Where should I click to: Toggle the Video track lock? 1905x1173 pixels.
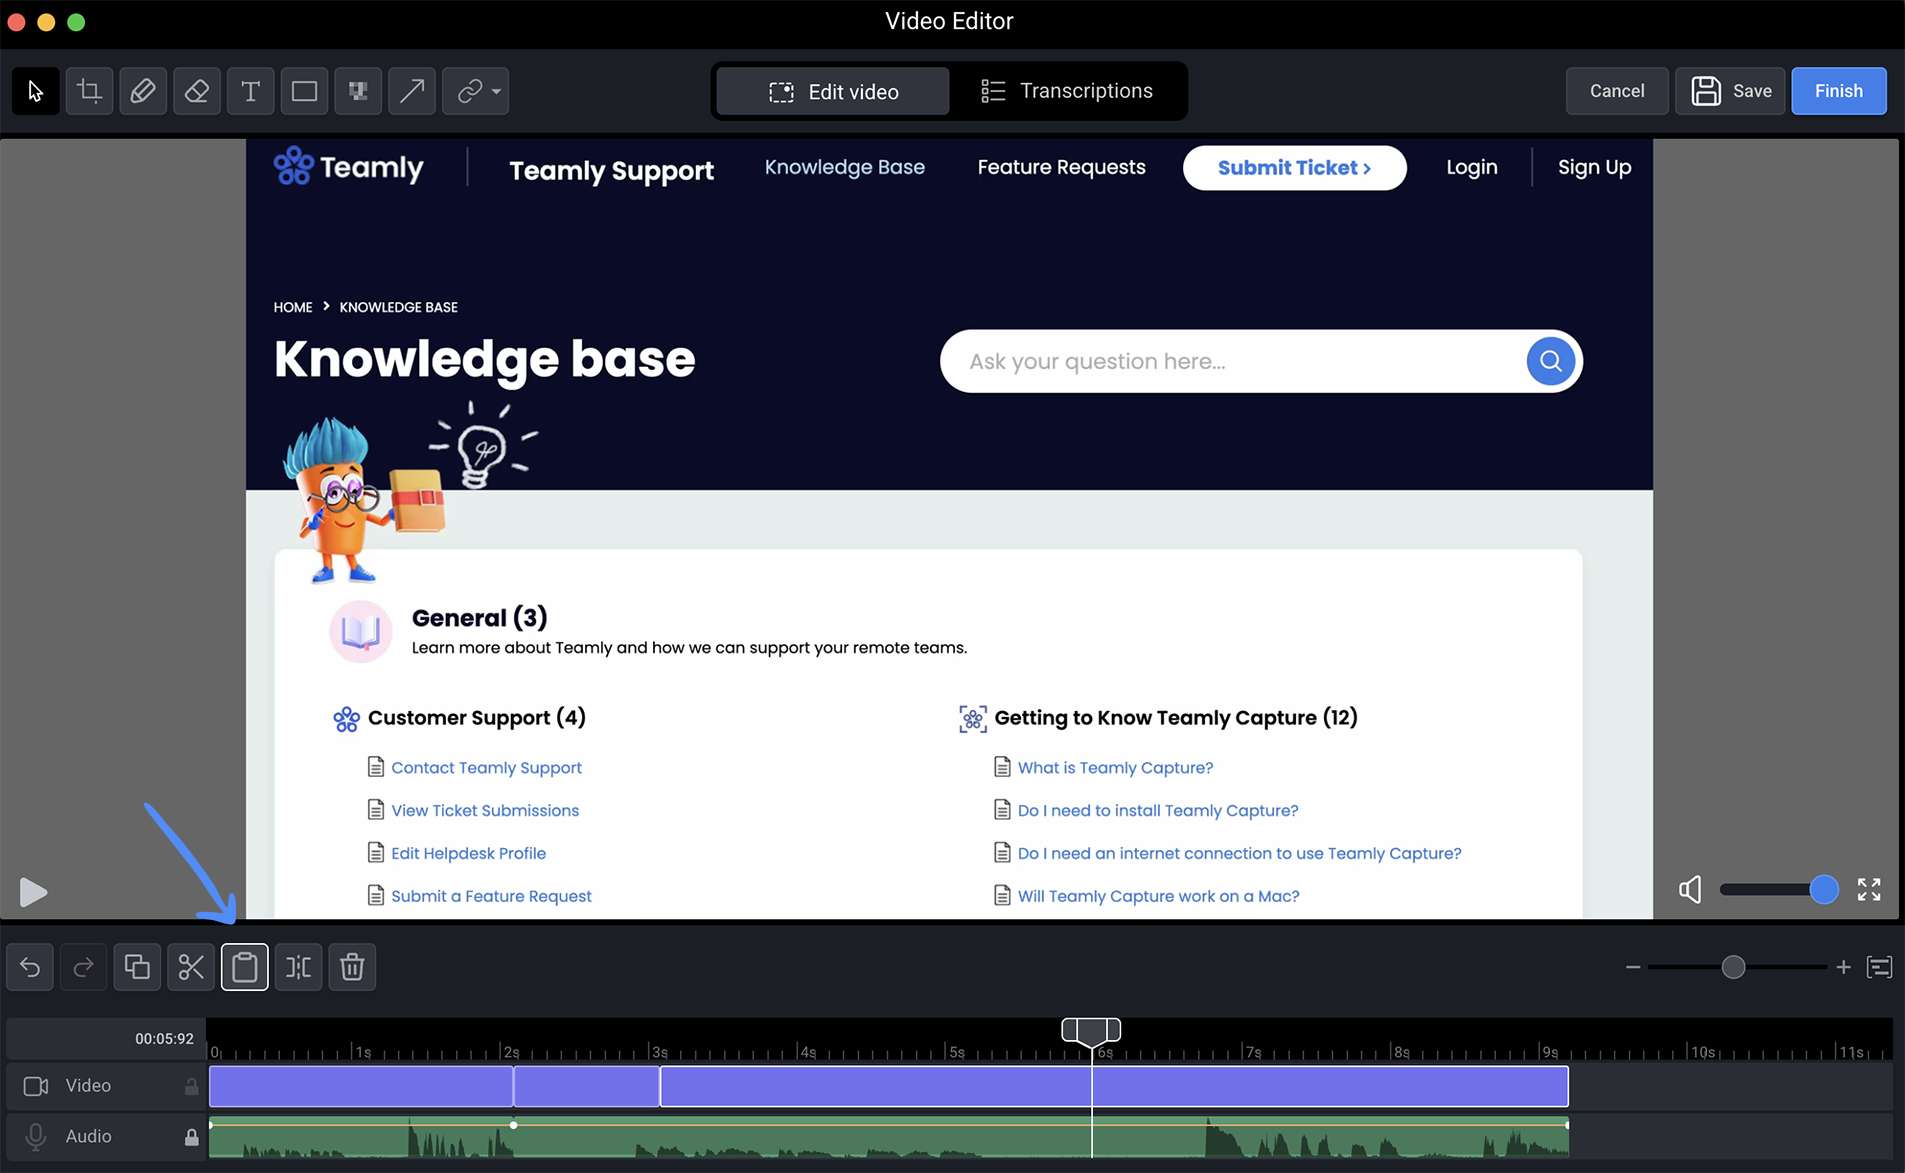[x=191, y=1086]
